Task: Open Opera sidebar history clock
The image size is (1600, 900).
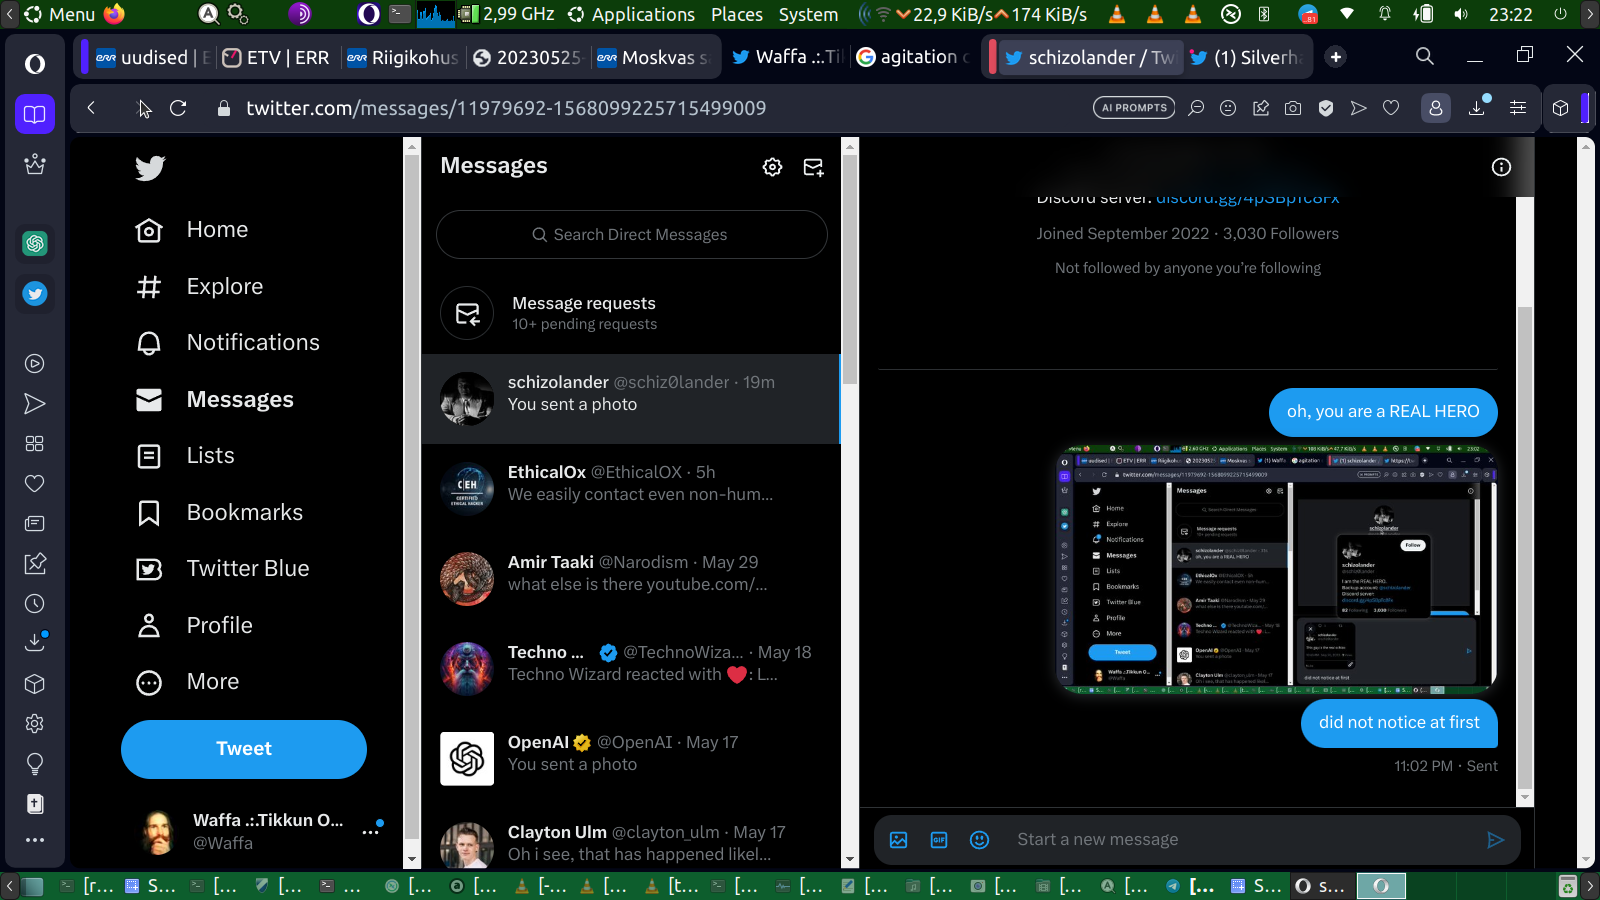Action: pos(35,604)
